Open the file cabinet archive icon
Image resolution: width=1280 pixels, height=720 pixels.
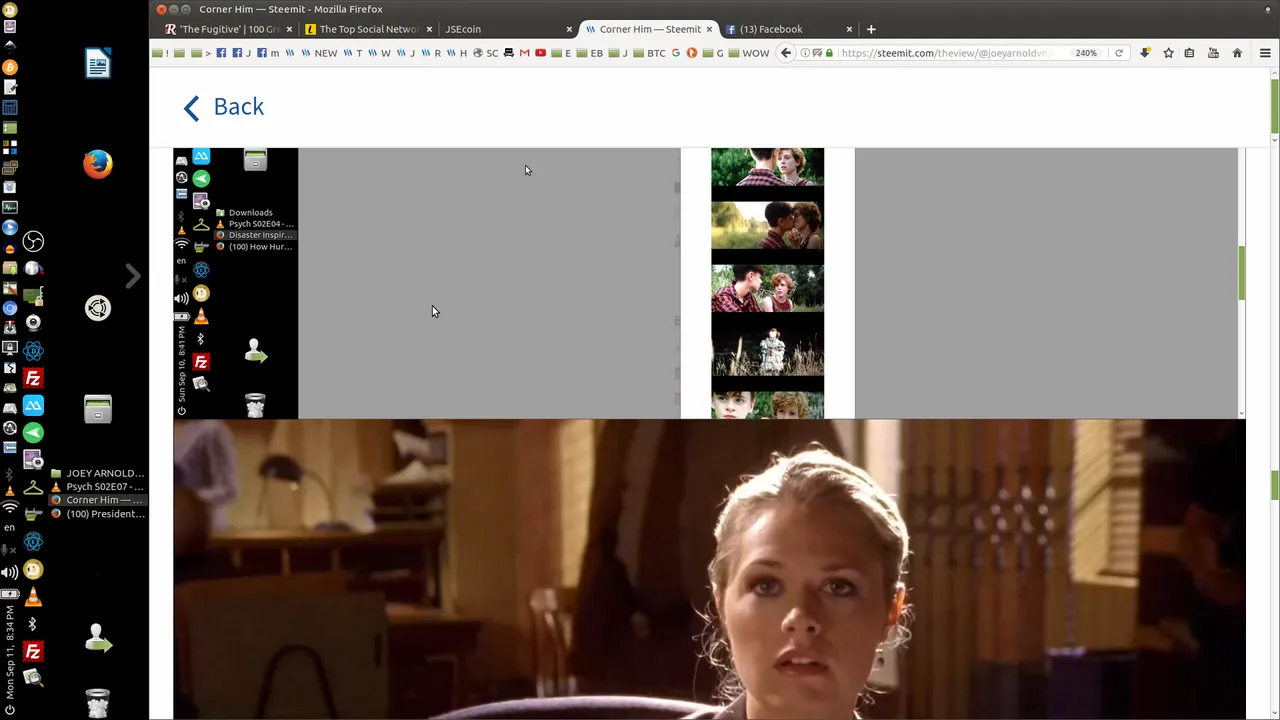(98, 409)
